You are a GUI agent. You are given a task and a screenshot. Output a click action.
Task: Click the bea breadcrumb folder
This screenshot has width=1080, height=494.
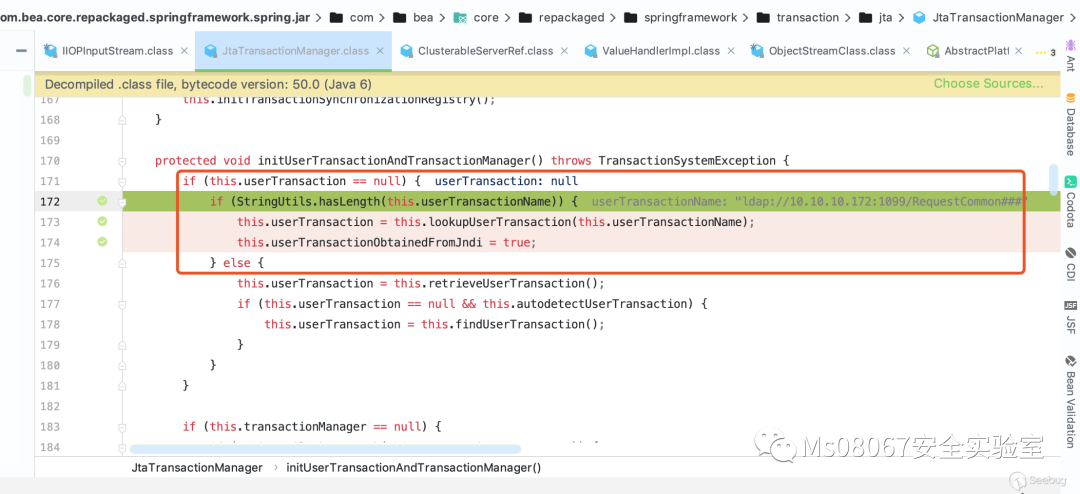tap(413, 17)
